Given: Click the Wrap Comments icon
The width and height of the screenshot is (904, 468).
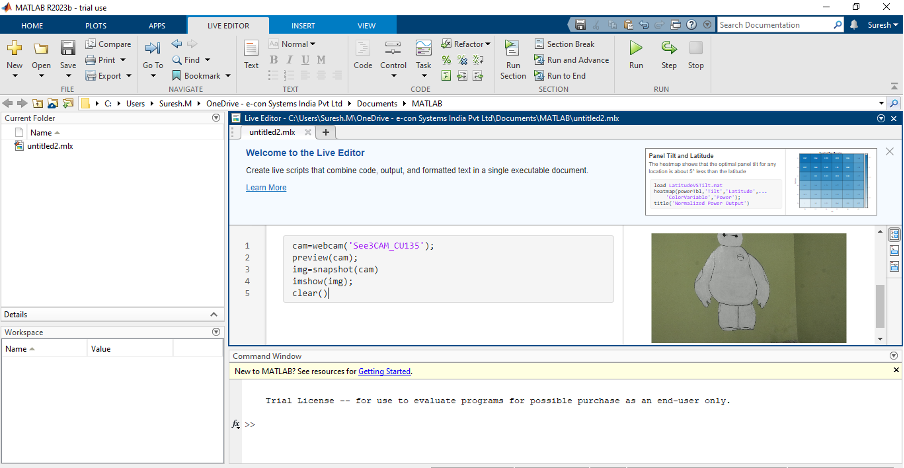Looking at the screenshot, I should (x=478, y=60).
